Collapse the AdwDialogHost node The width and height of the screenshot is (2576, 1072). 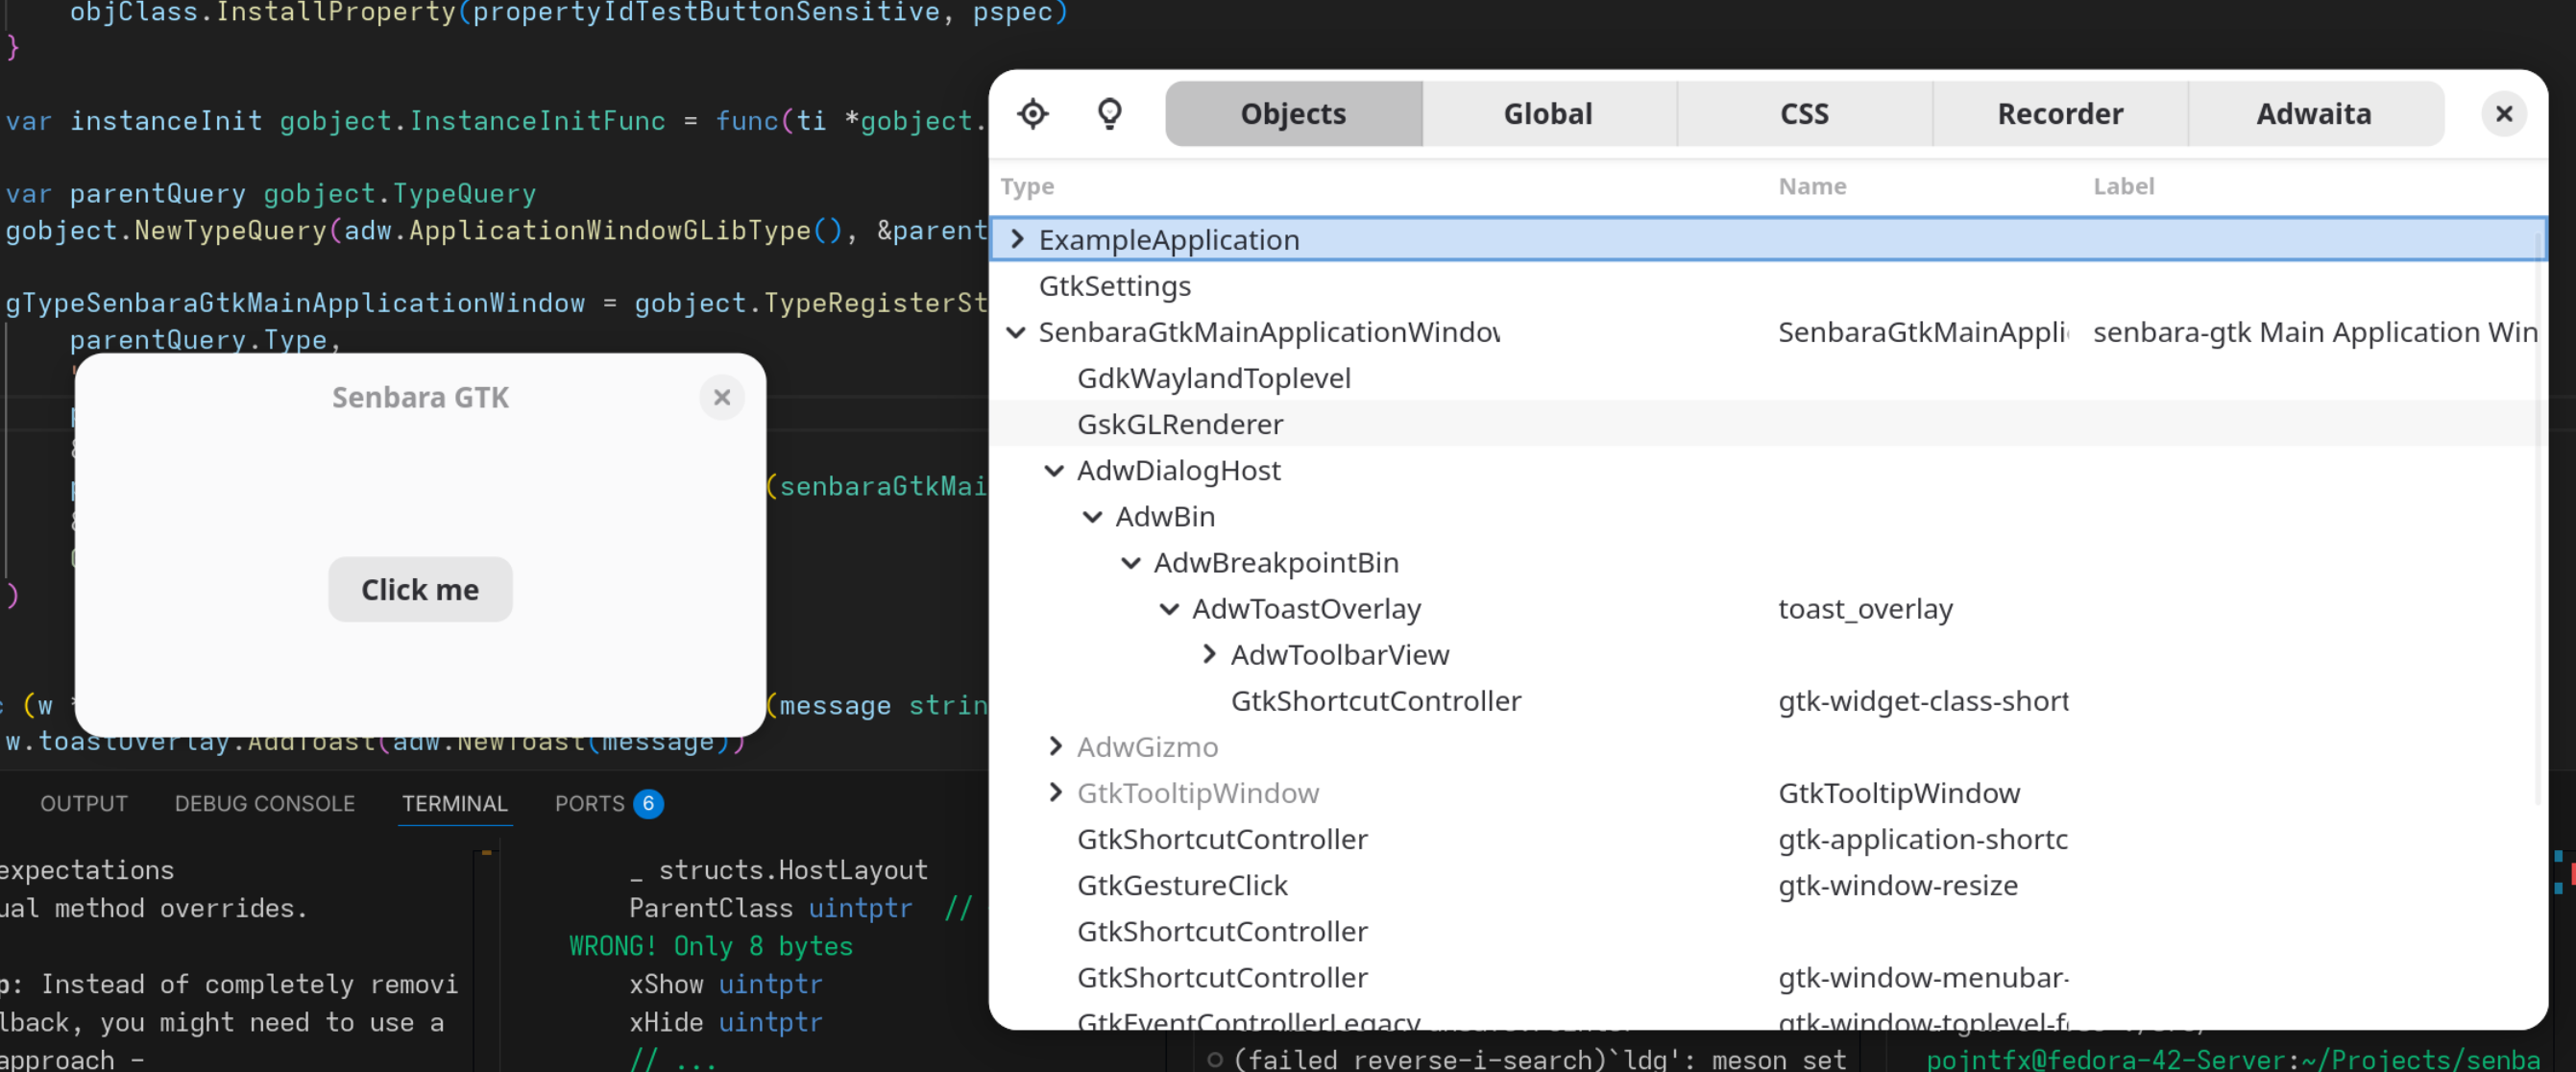point(1054,470)
